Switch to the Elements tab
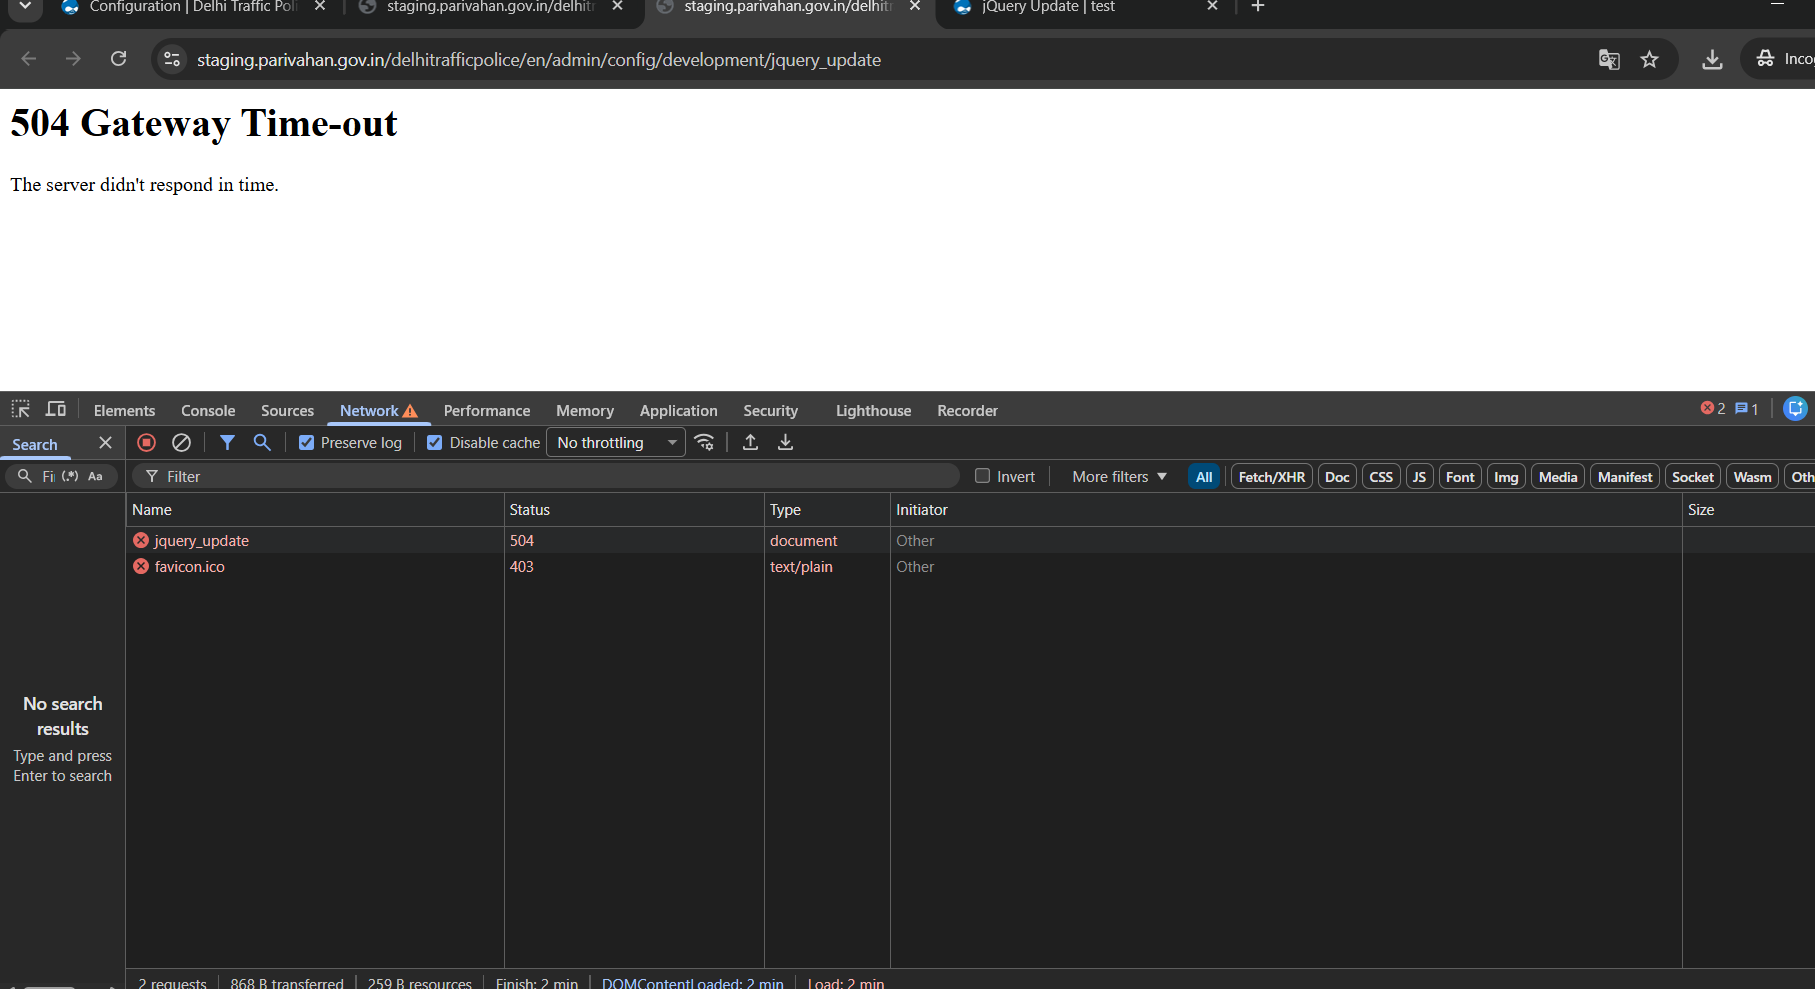The width and height of the screenshot is (1815, 989). point(125,411)
